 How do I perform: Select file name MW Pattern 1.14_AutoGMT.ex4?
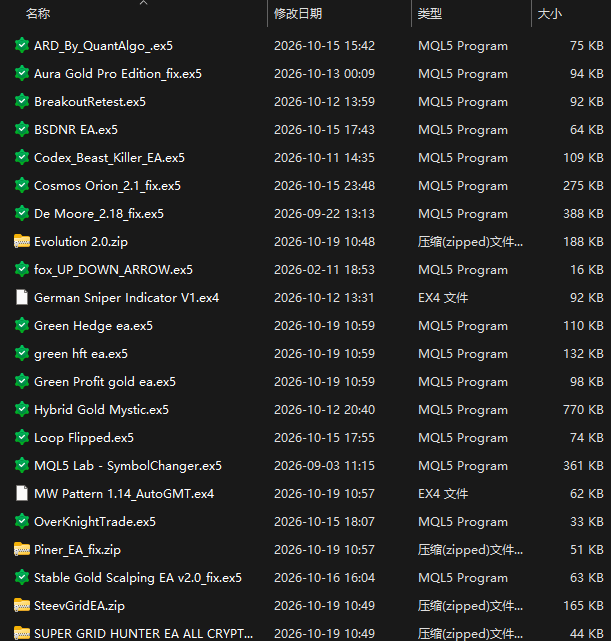[x=124, y=494]
